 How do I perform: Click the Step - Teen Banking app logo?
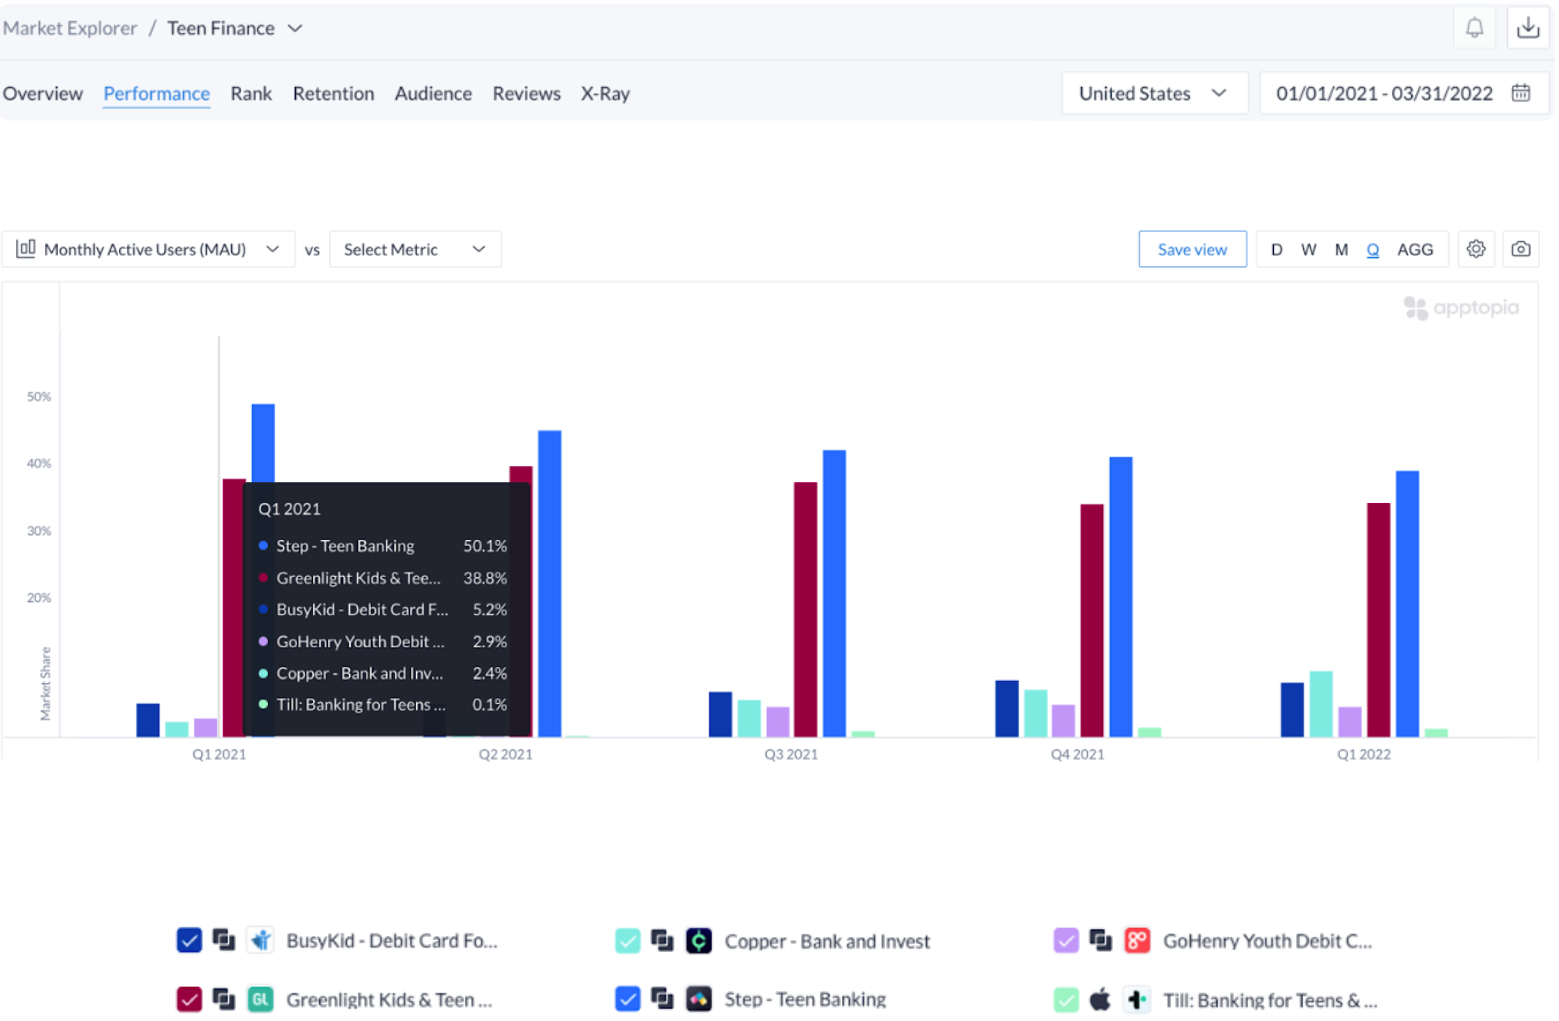click(699, 998)
